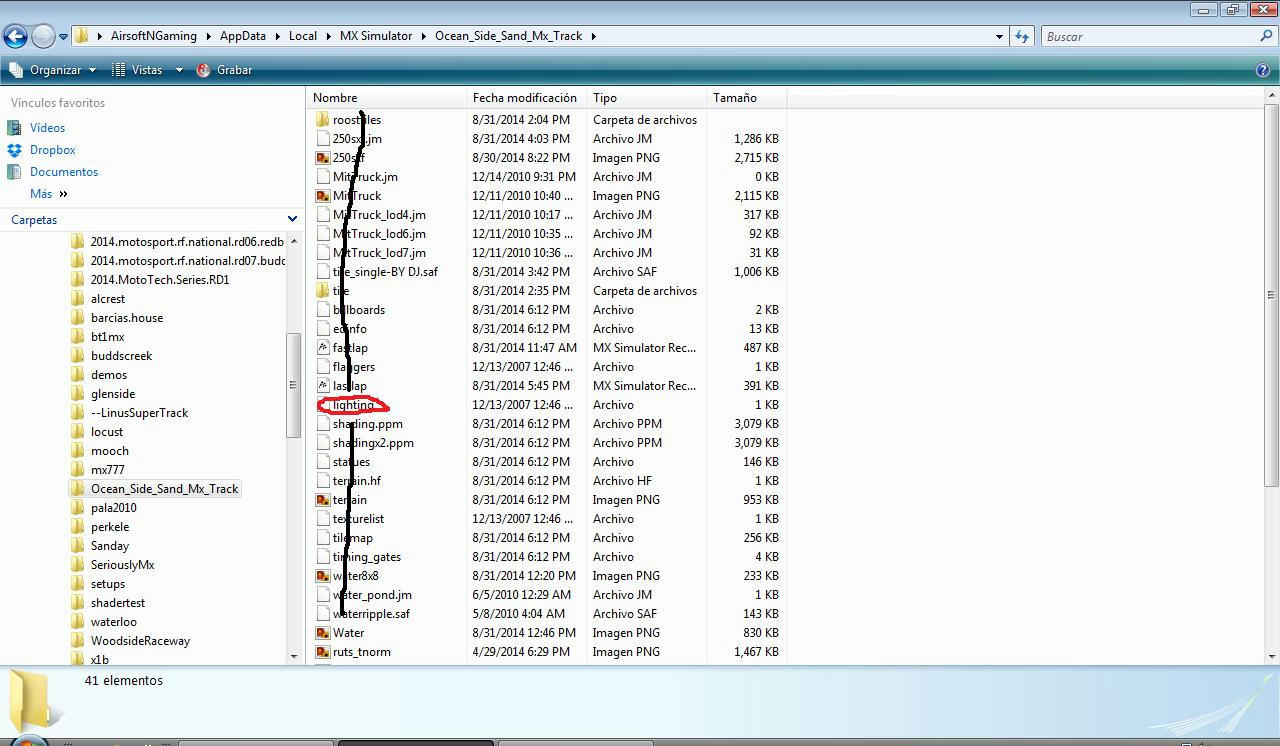Click the Back navigation arrow button

click(15, 37)
